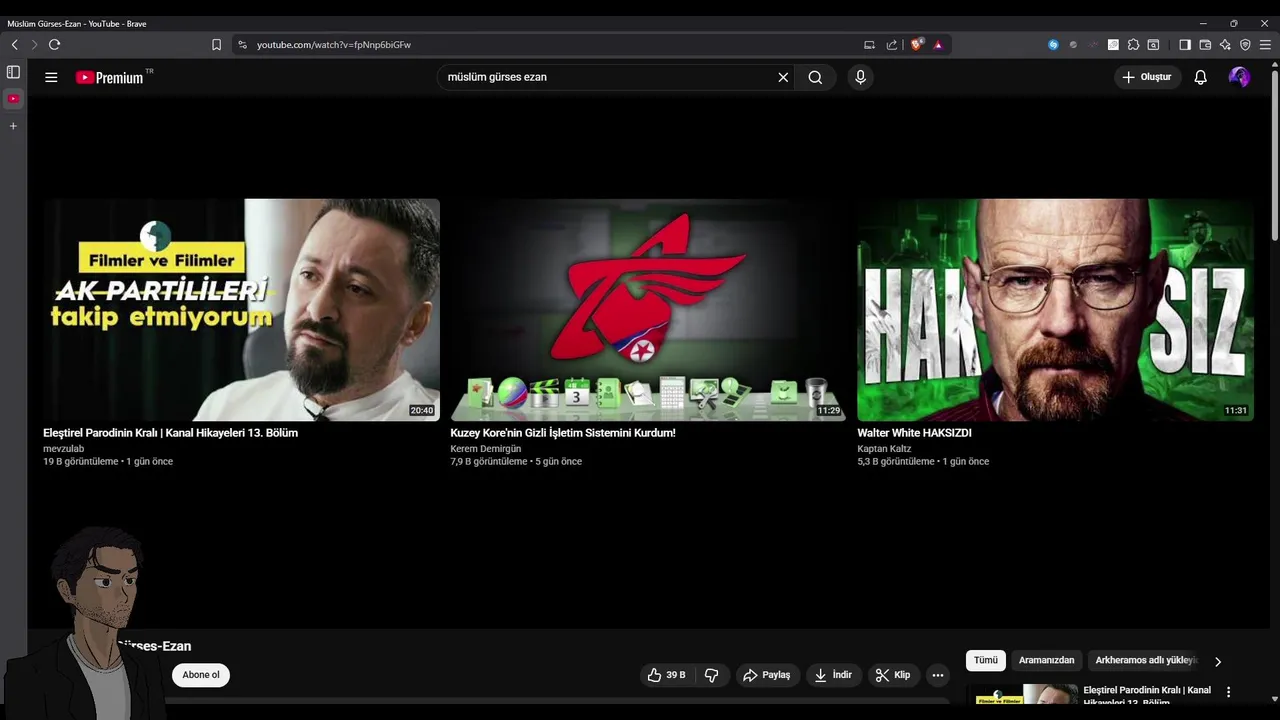The image size is (1280, 720).
Task: Open Walter White HAKSIZDI thumbnail
Action: (x=1055, y=309)
